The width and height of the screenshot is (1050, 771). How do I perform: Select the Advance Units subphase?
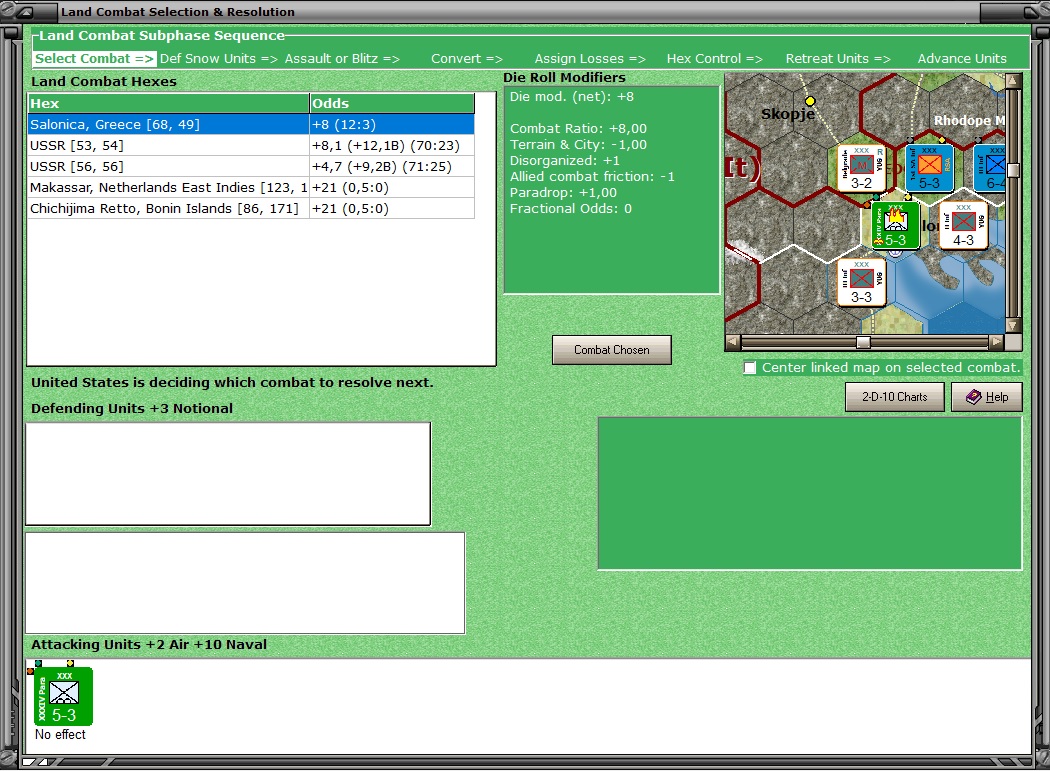pos(962,58)
